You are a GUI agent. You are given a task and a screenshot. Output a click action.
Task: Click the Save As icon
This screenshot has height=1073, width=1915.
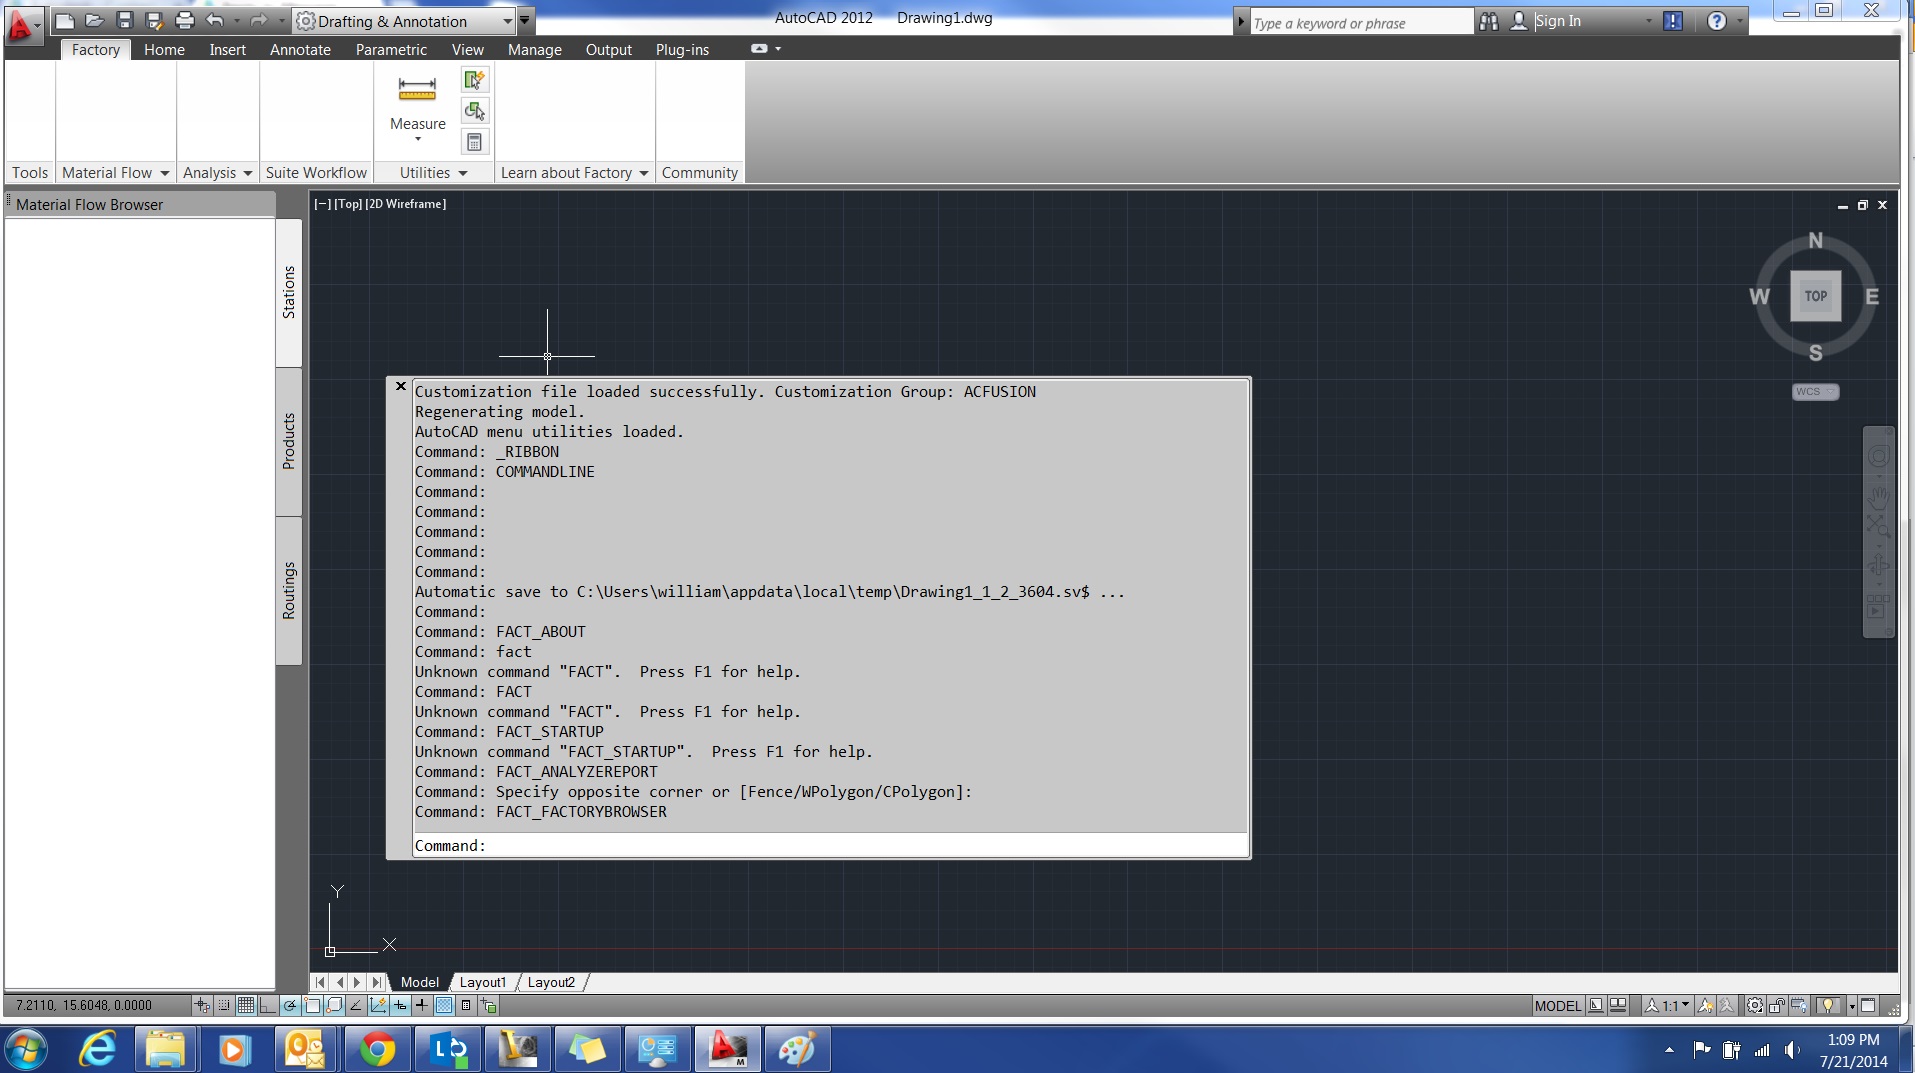pos(154,20)
